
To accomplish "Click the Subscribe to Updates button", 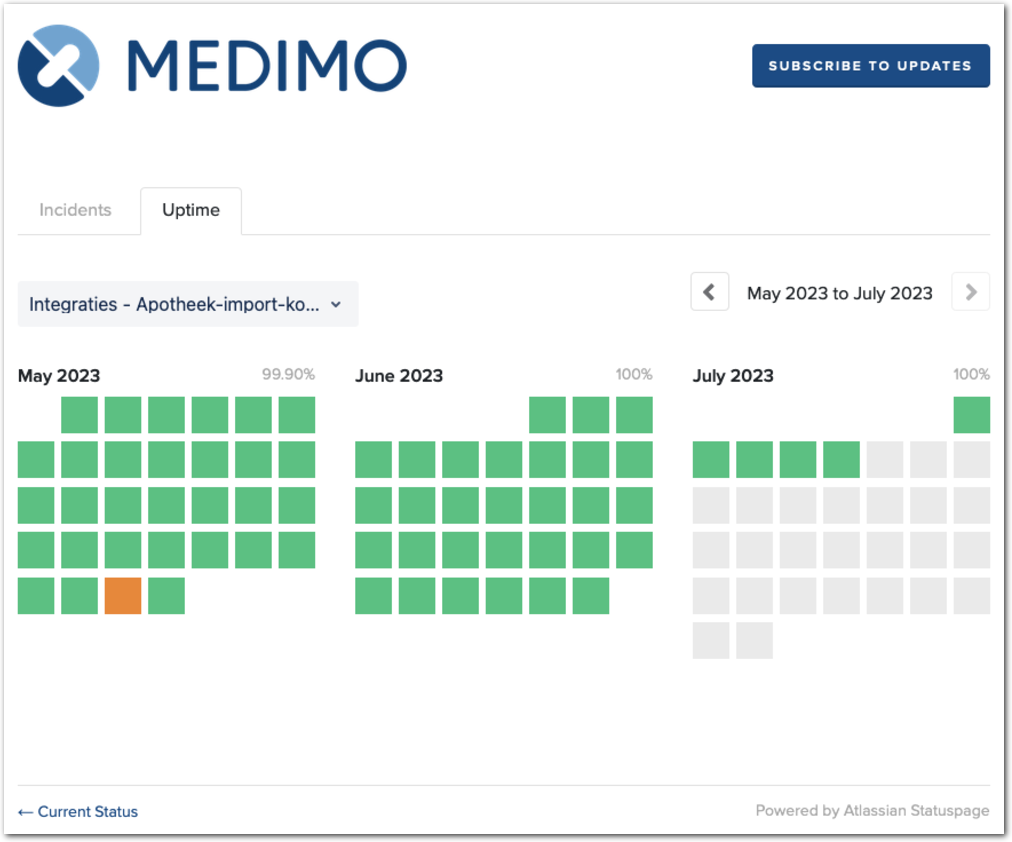I will click(x=870, y=66).
